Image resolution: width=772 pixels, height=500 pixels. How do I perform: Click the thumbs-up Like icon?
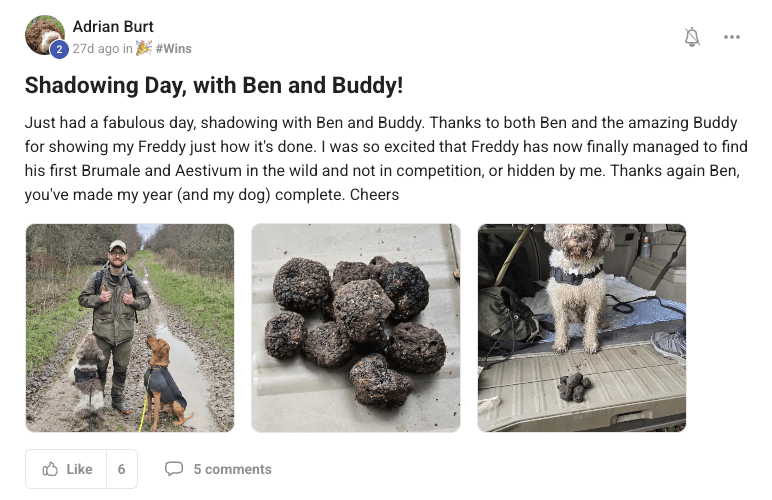coord(51,469)
